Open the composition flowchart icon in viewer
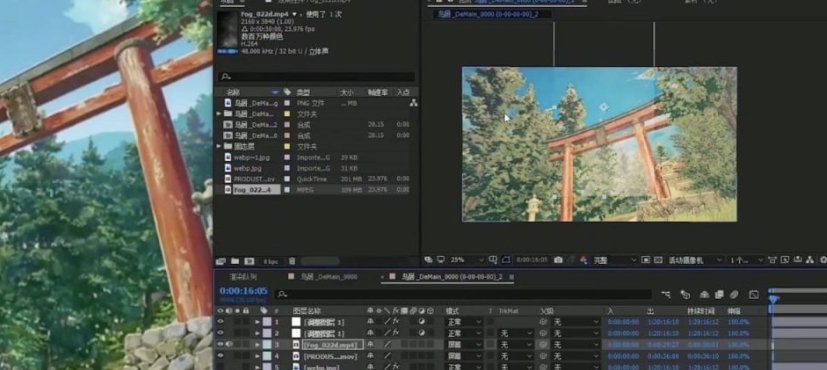Viewport: 827px width, 370px height. tap(810, 260)
